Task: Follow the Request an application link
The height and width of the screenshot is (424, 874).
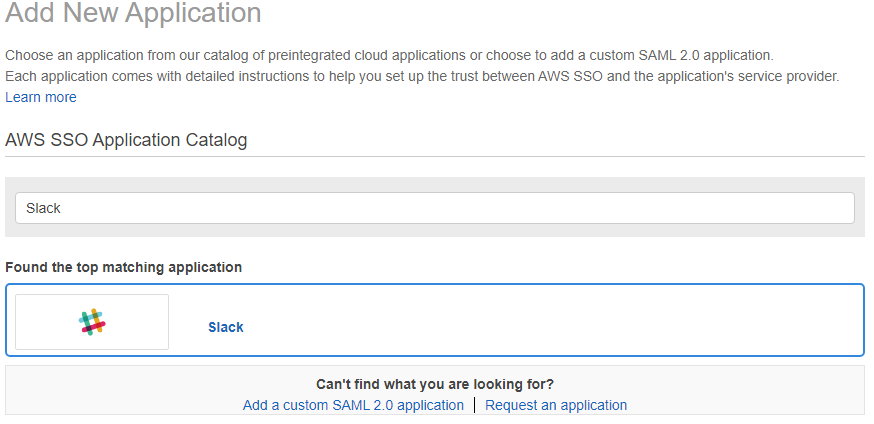Action: pos(556,405)
